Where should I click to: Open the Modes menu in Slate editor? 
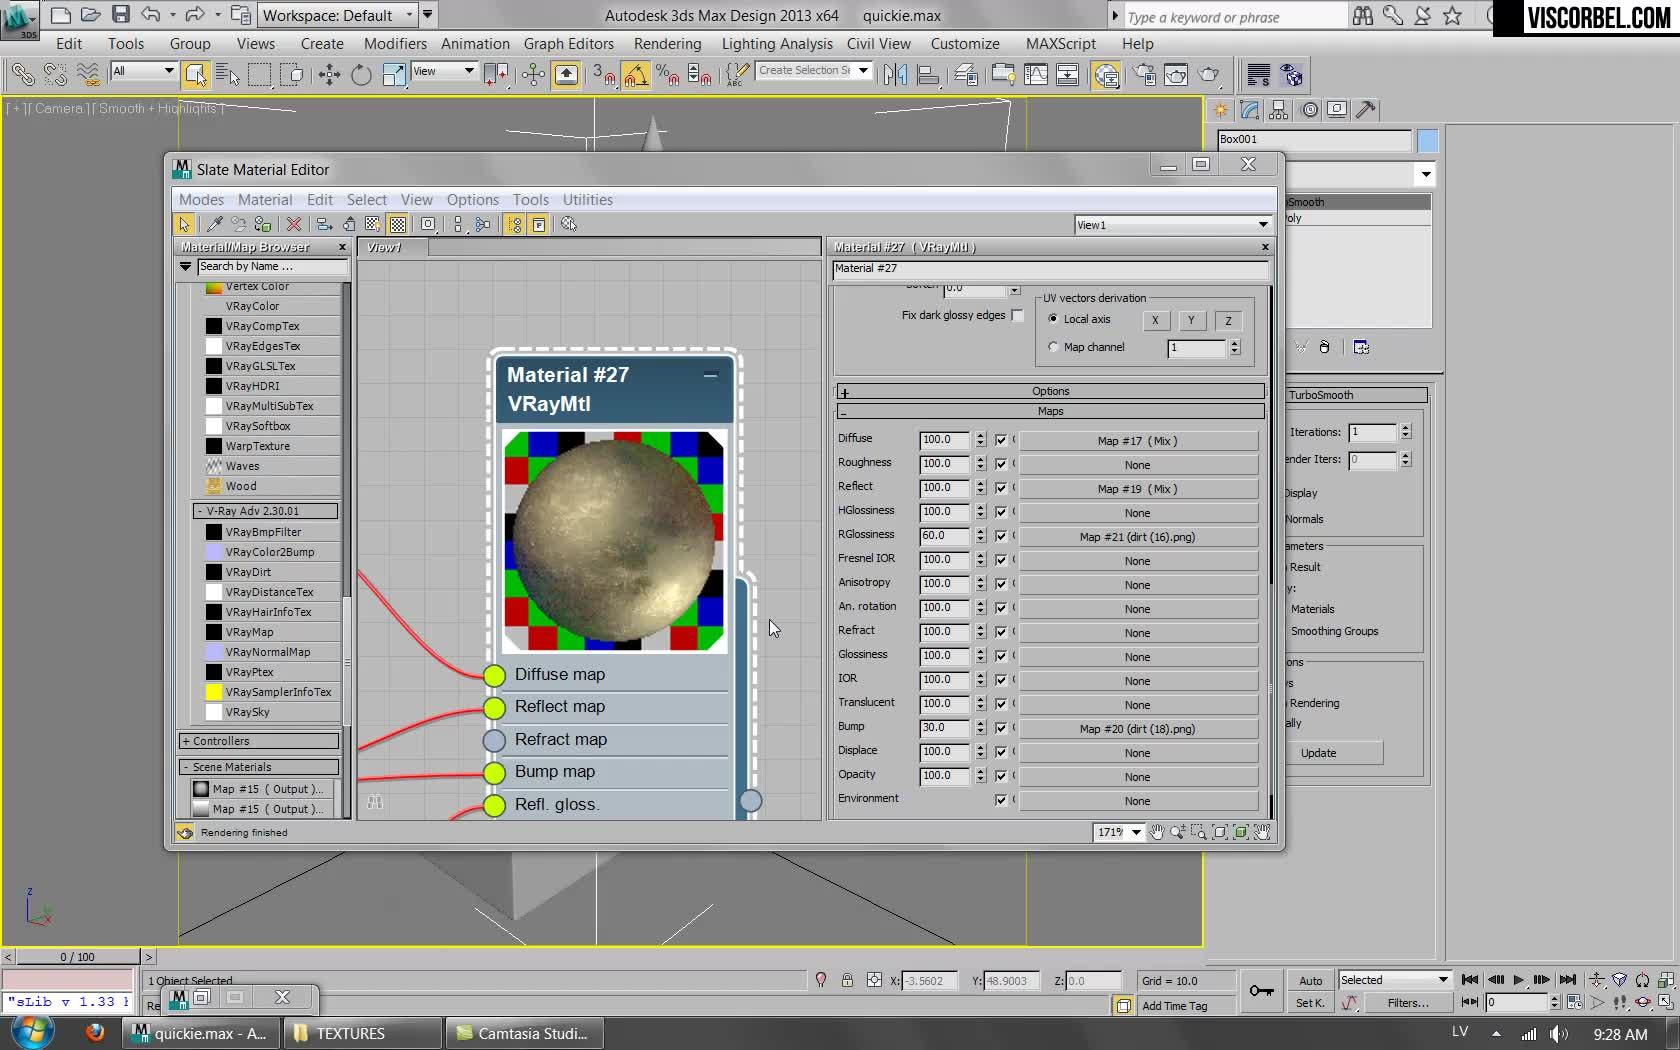[201, 200]
